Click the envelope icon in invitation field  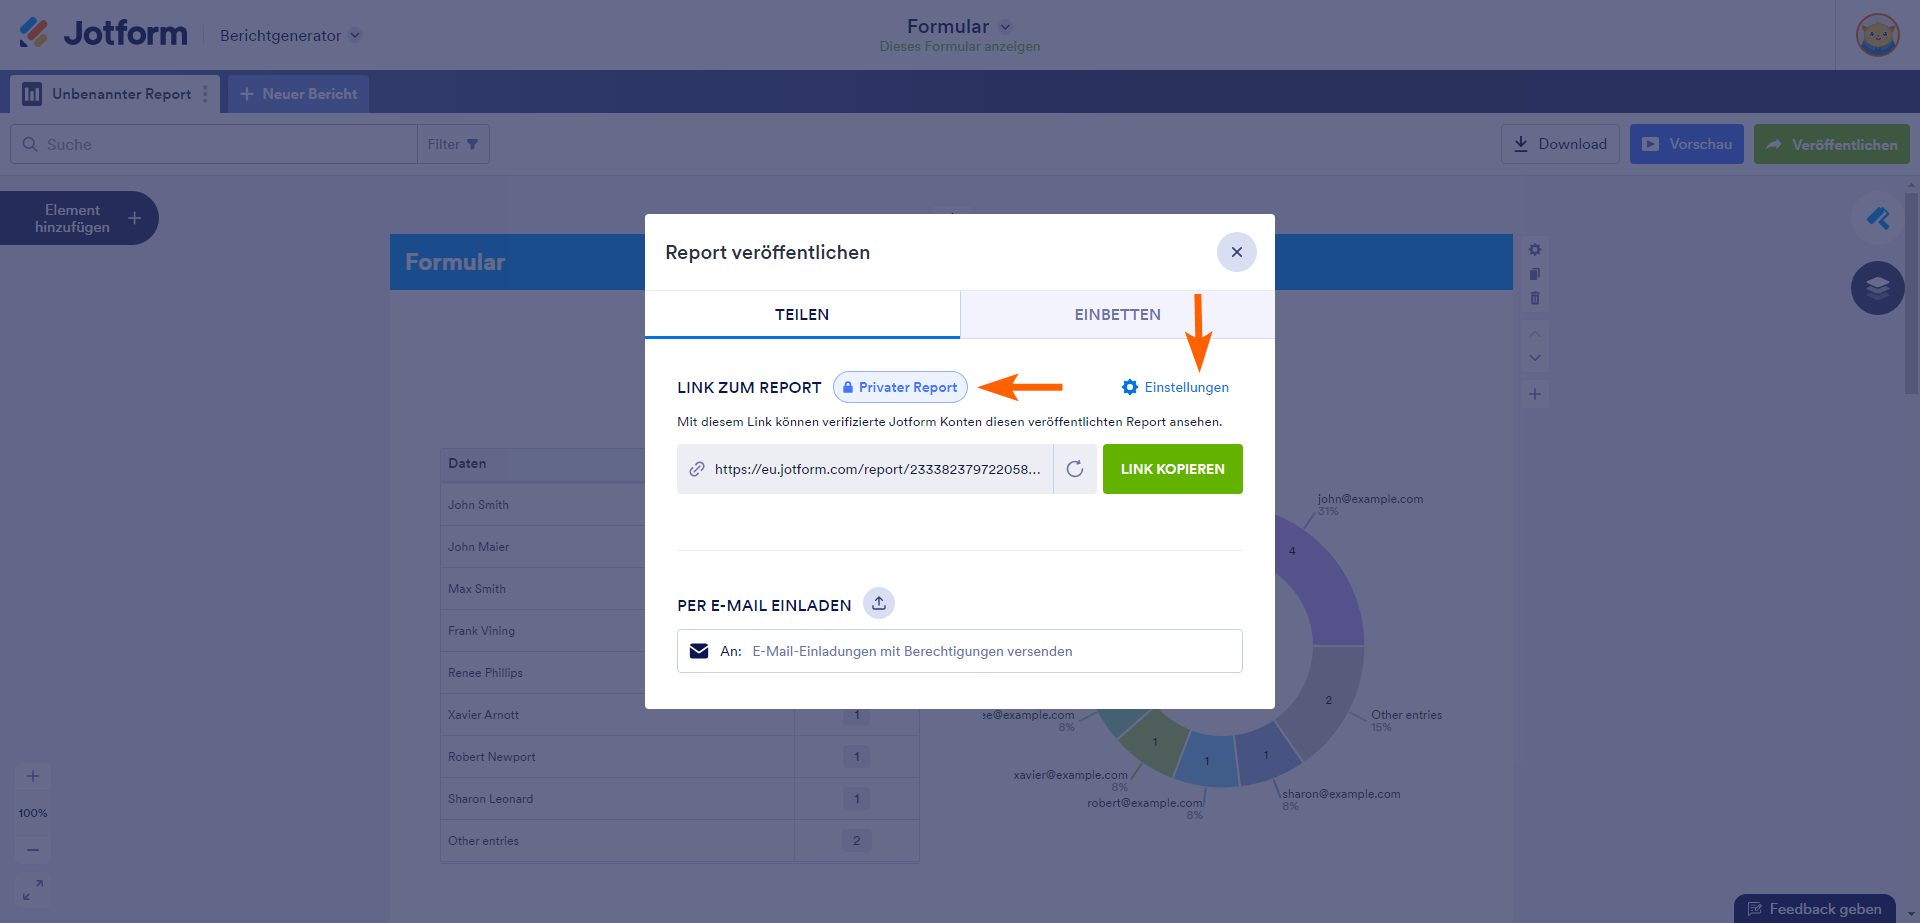[699, 651]
